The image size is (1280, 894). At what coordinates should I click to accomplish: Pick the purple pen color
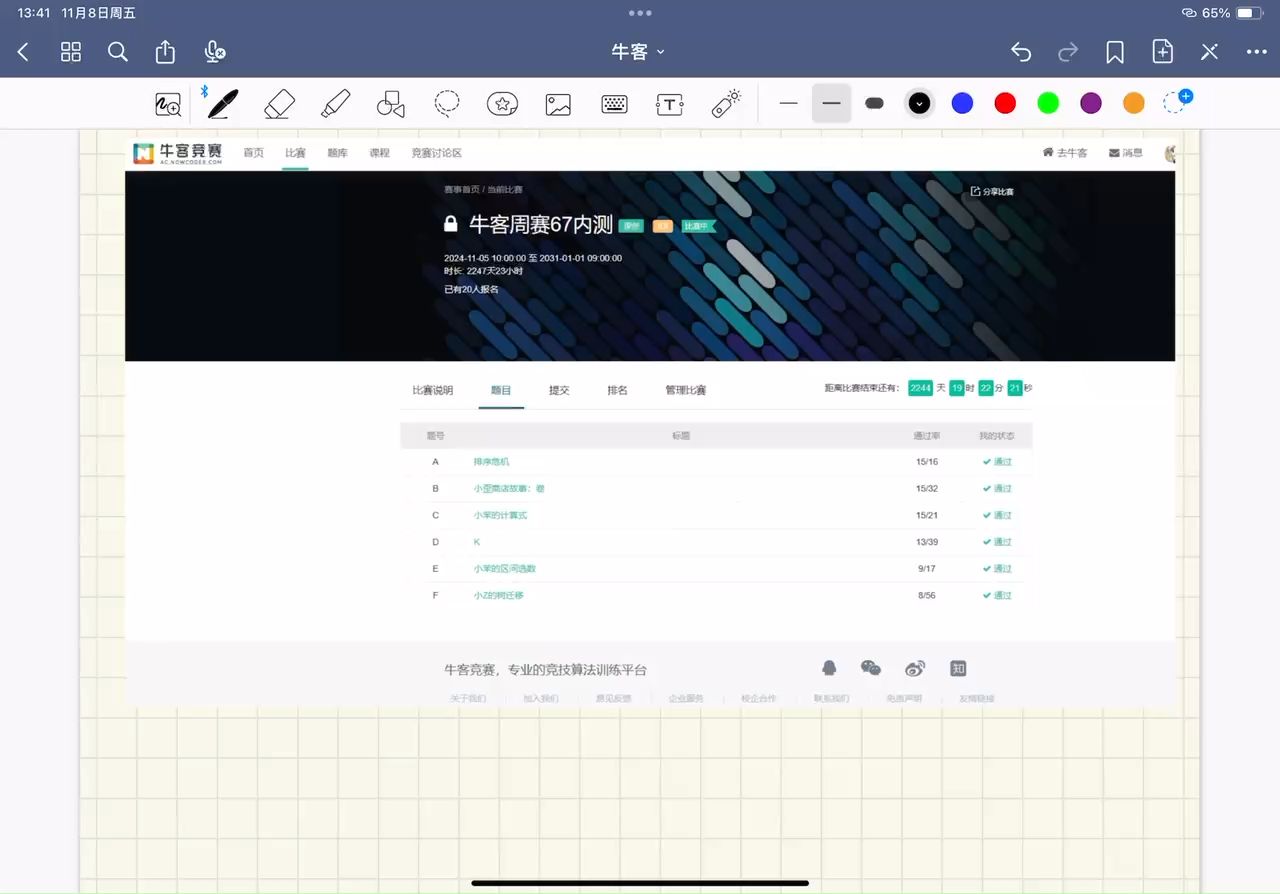point(1091,103)
